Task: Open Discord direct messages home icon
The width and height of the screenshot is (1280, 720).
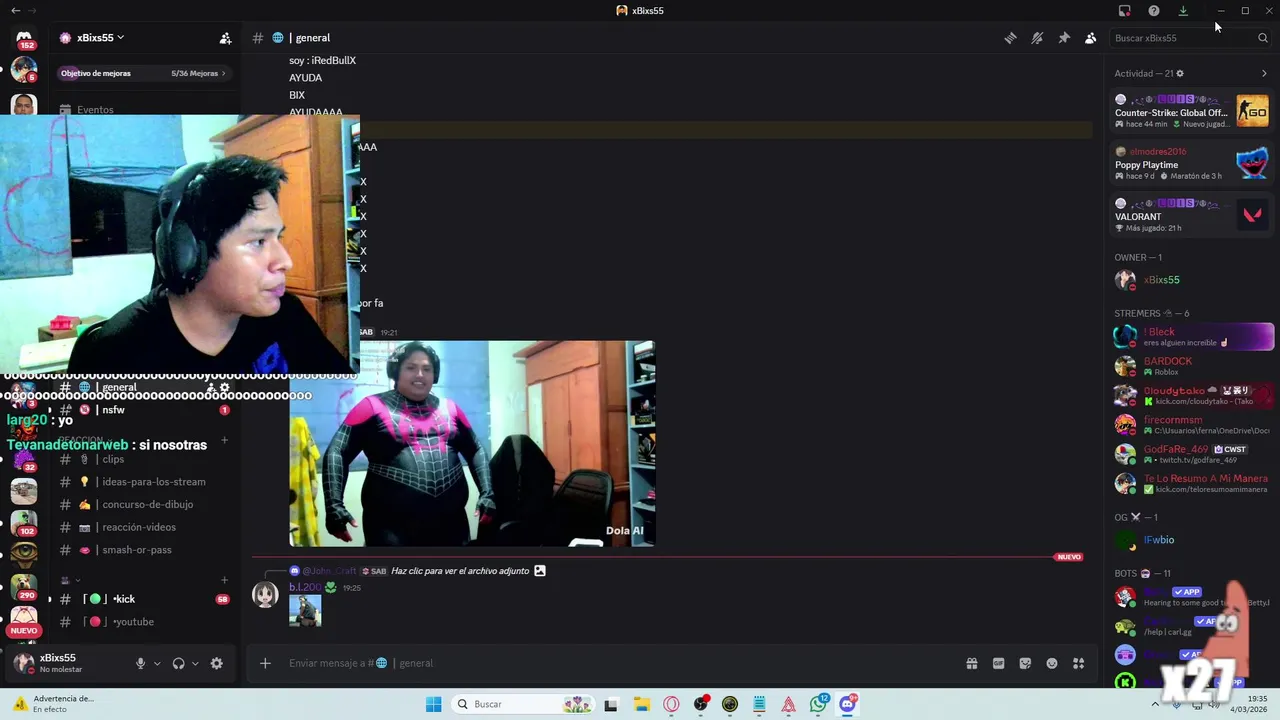Action: [x=24, y=38]
